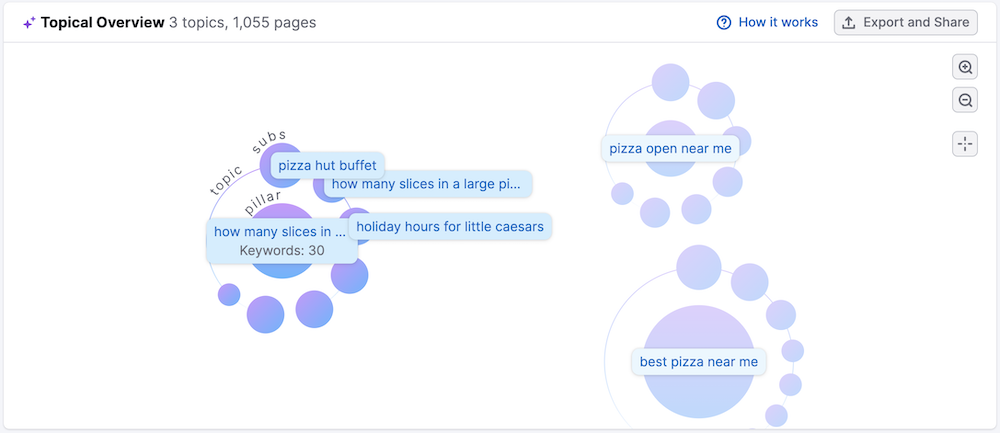1000x433 pixels.
Task: Click the question mark help icon
Action: click(724, 22)
